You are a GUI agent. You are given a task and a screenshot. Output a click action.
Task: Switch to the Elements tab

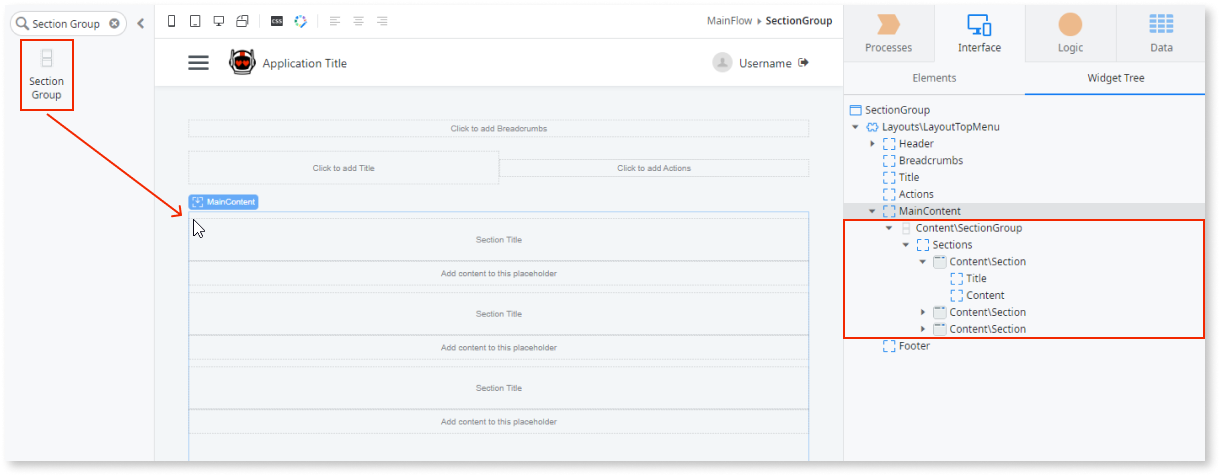pos(934,78)
